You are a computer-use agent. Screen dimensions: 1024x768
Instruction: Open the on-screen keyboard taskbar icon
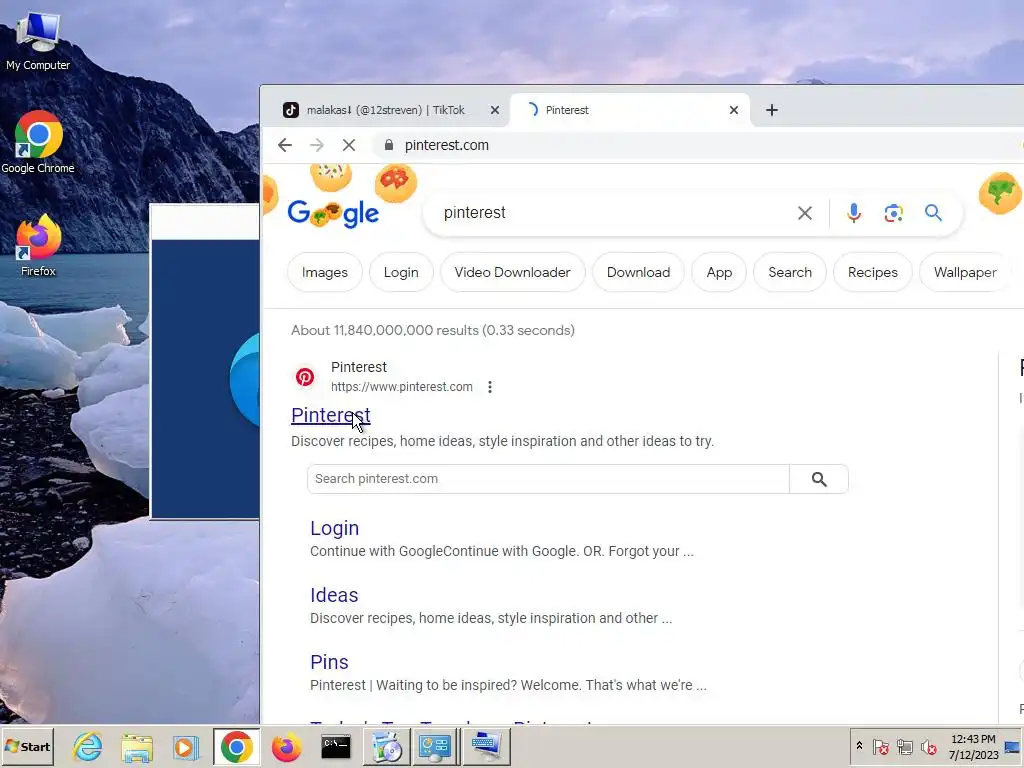[x=487, y=746]
